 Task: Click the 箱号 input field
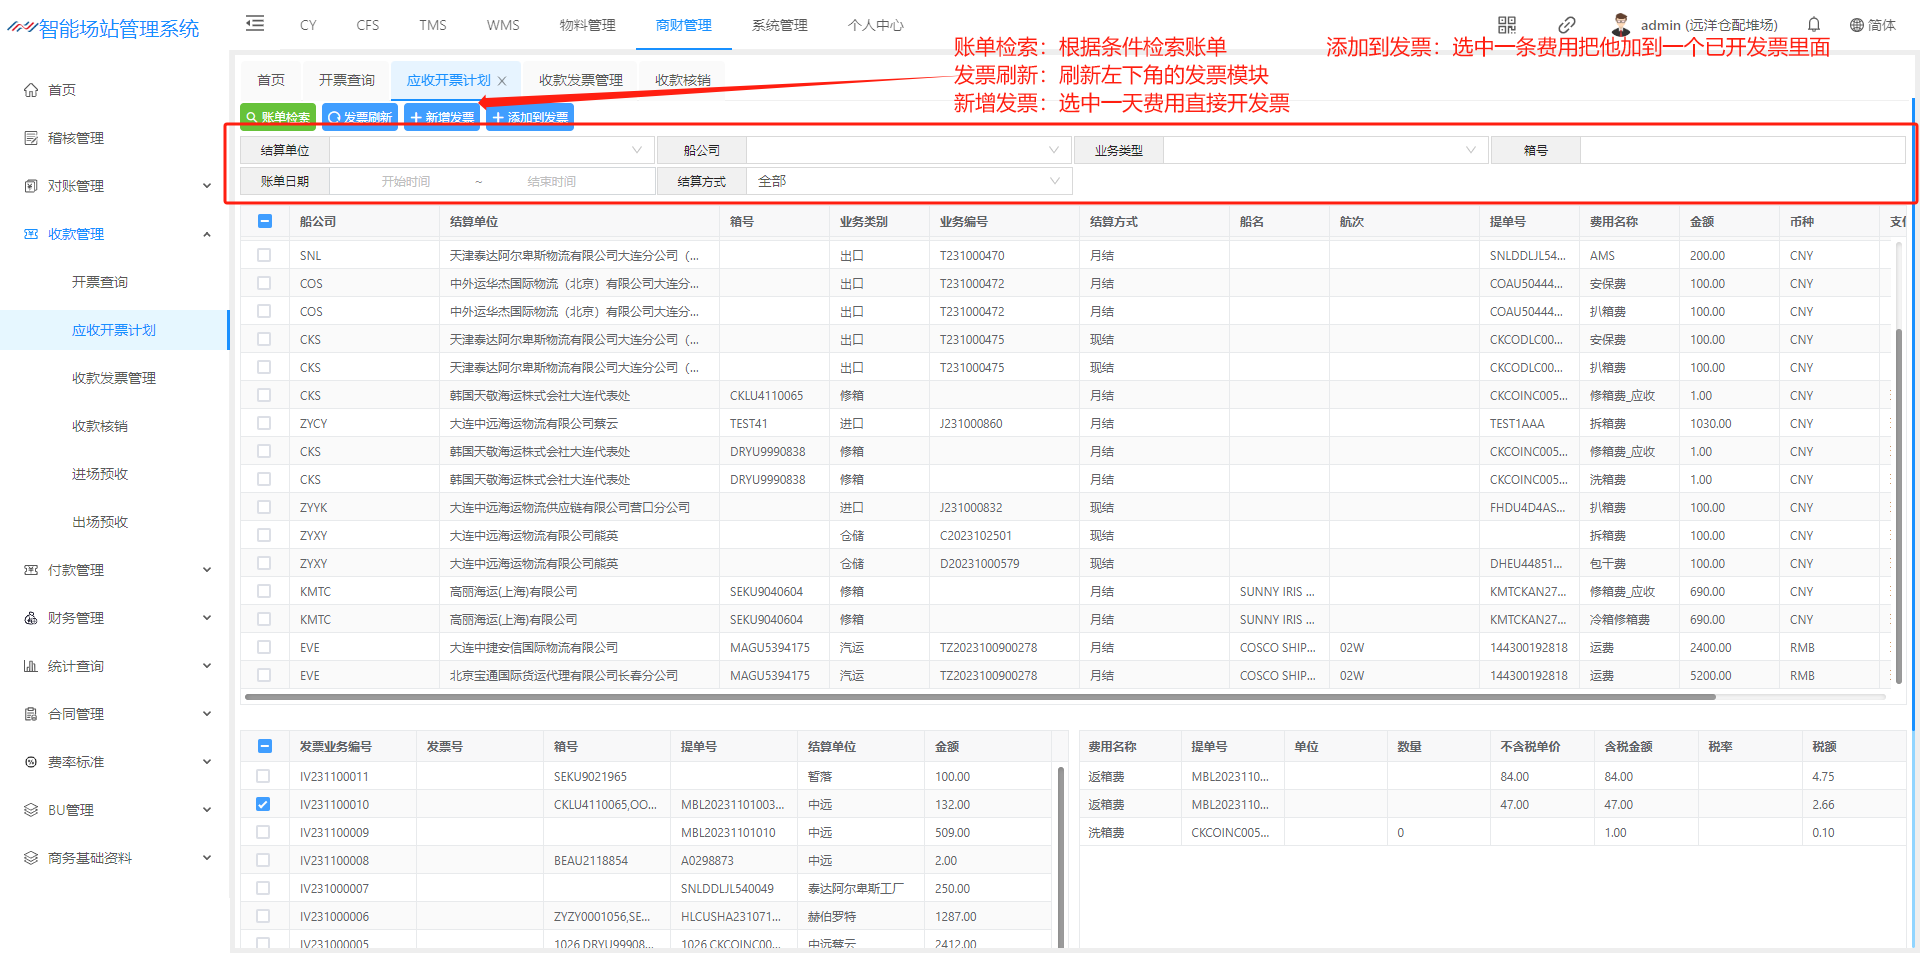pos(1740,150)
